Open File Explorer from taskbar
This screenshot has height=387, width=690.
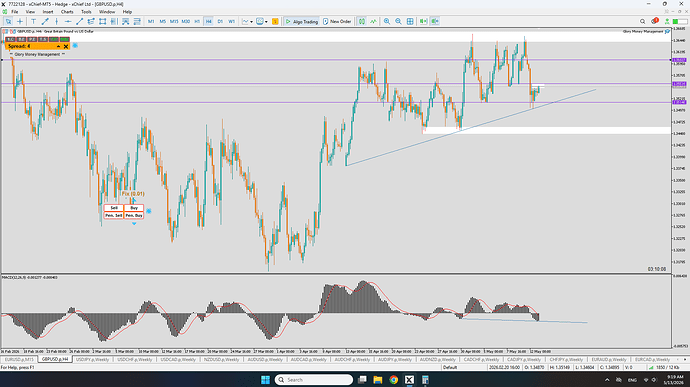click(x=378, y=380)
